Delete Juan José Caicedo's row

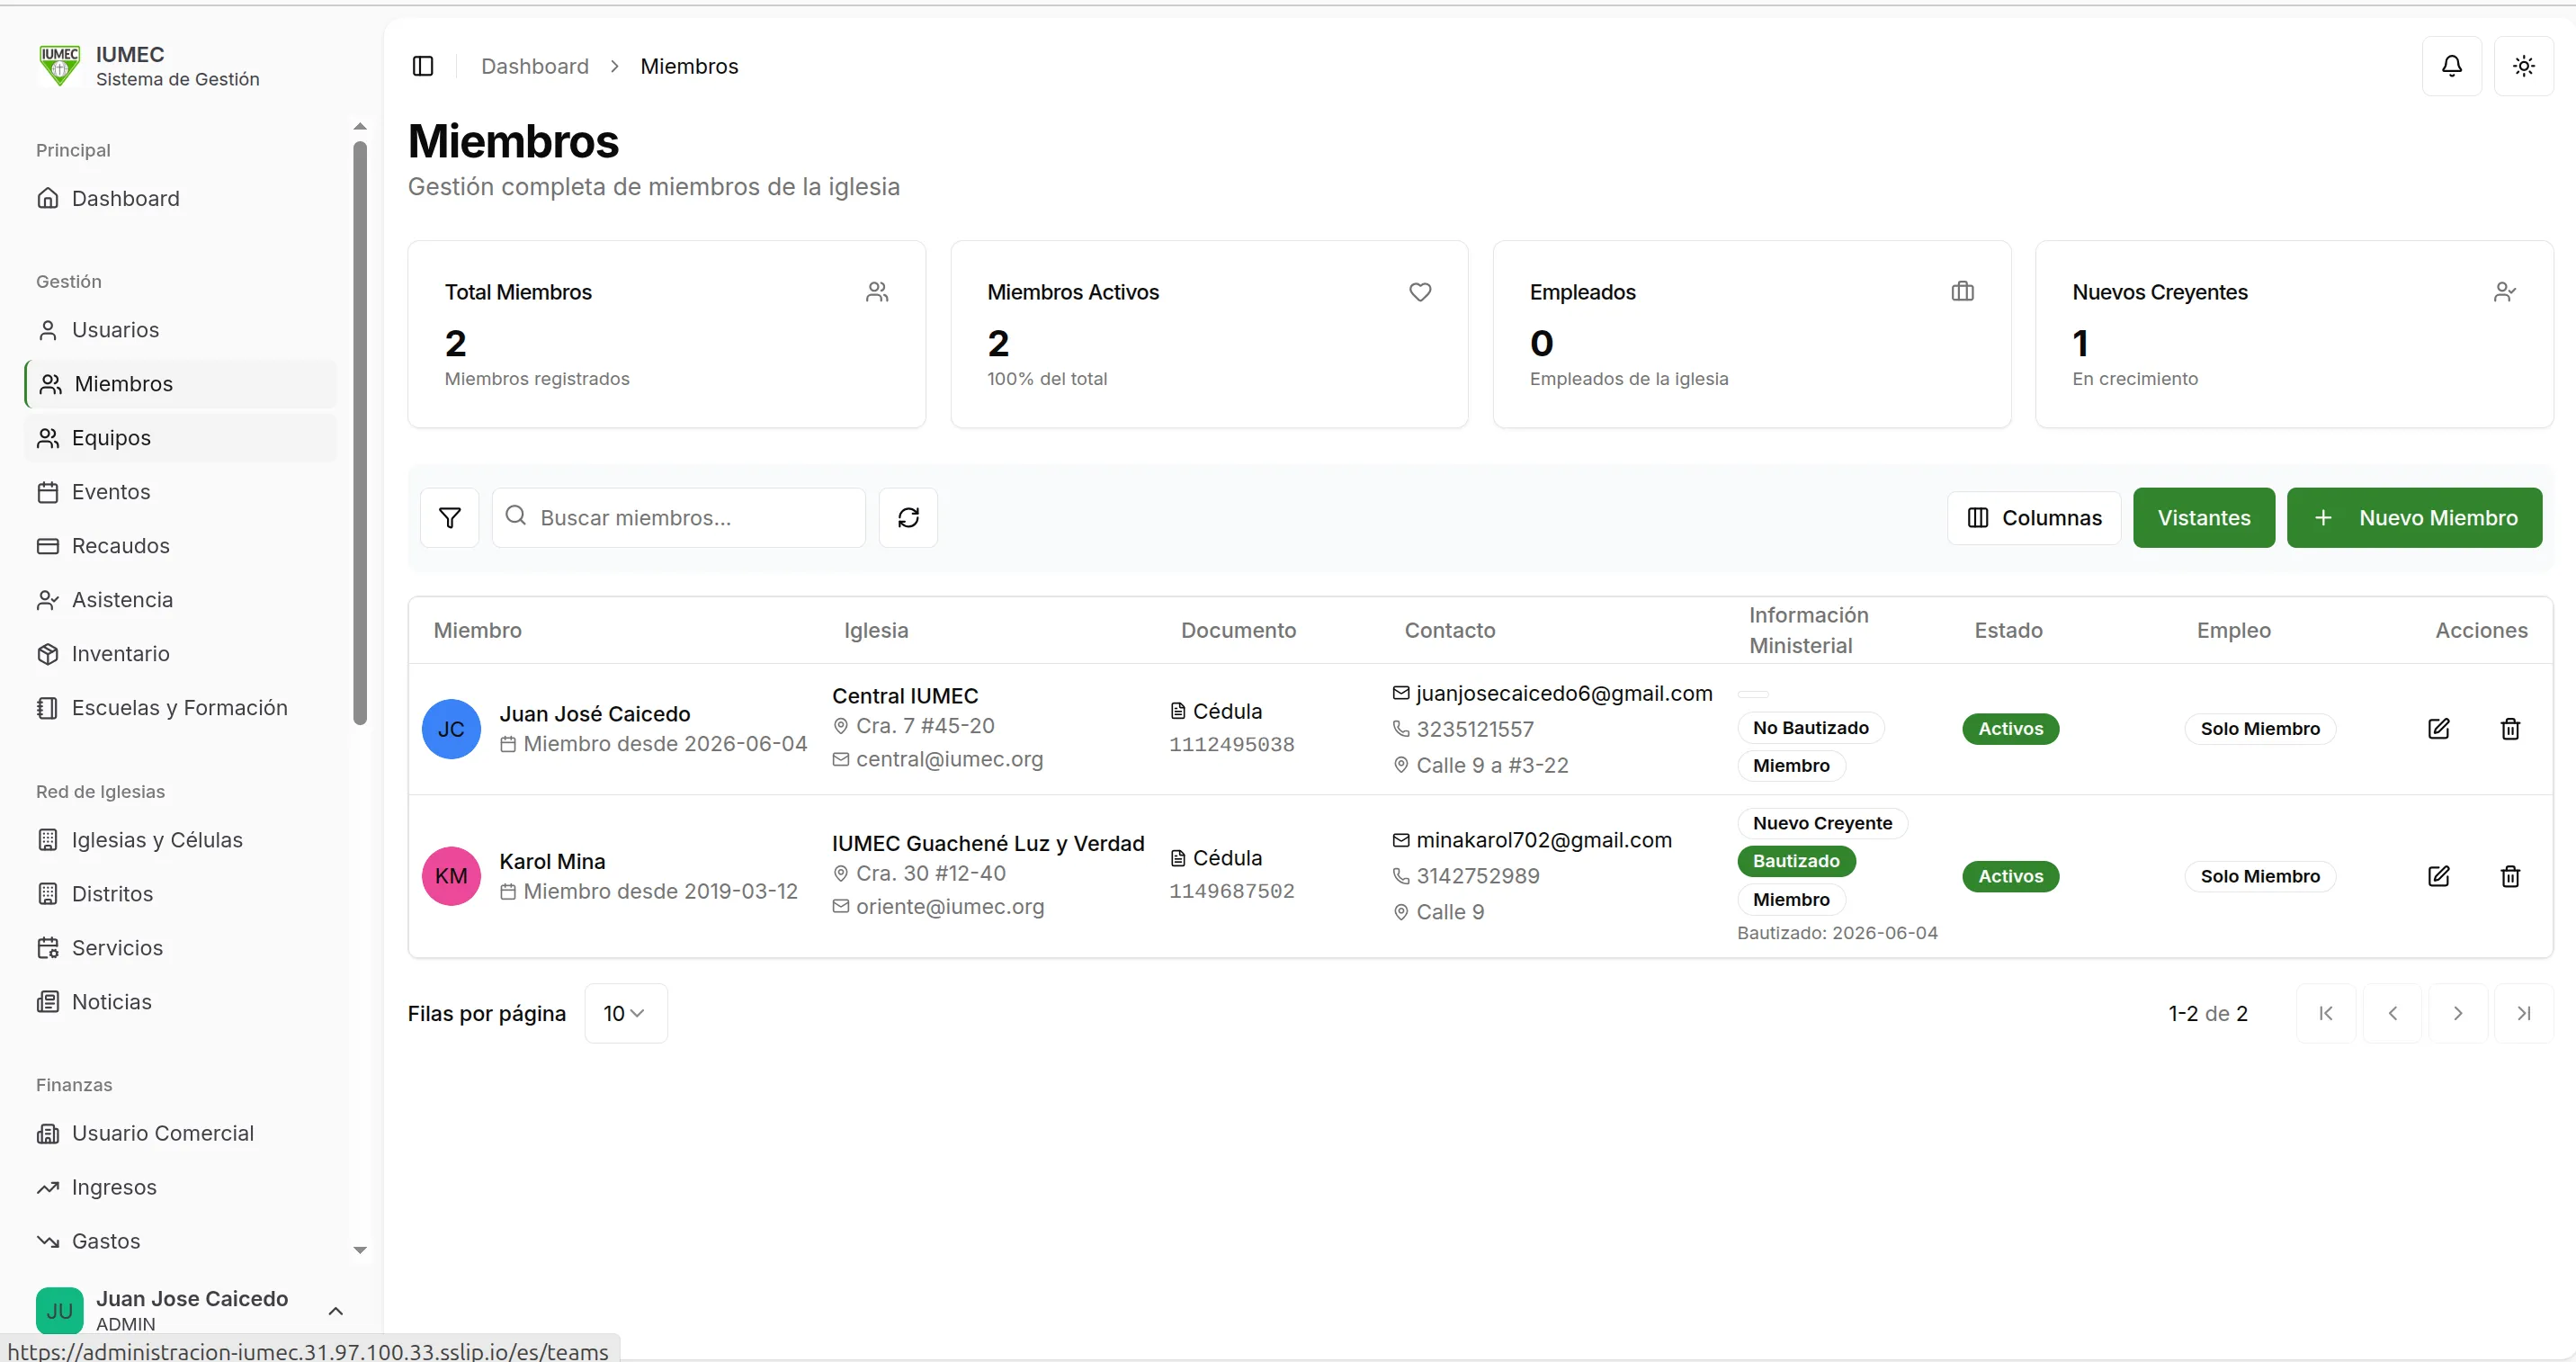point(2510,729)
